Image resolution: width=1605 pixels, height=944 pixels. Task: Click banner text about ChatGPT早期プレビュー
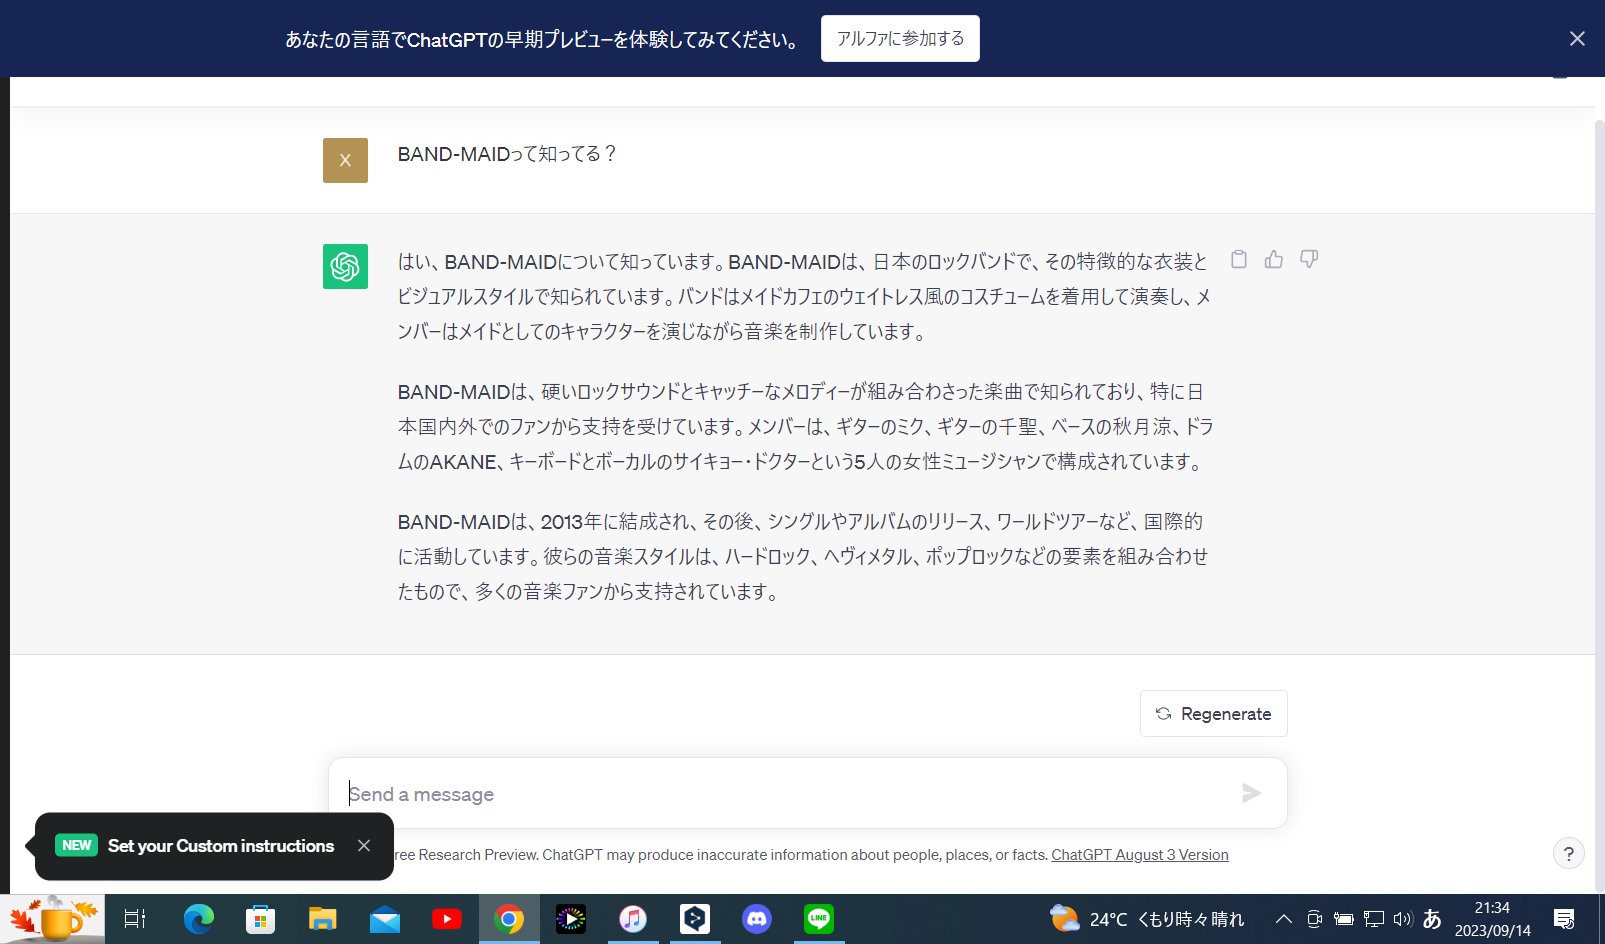tap(543, 39)
